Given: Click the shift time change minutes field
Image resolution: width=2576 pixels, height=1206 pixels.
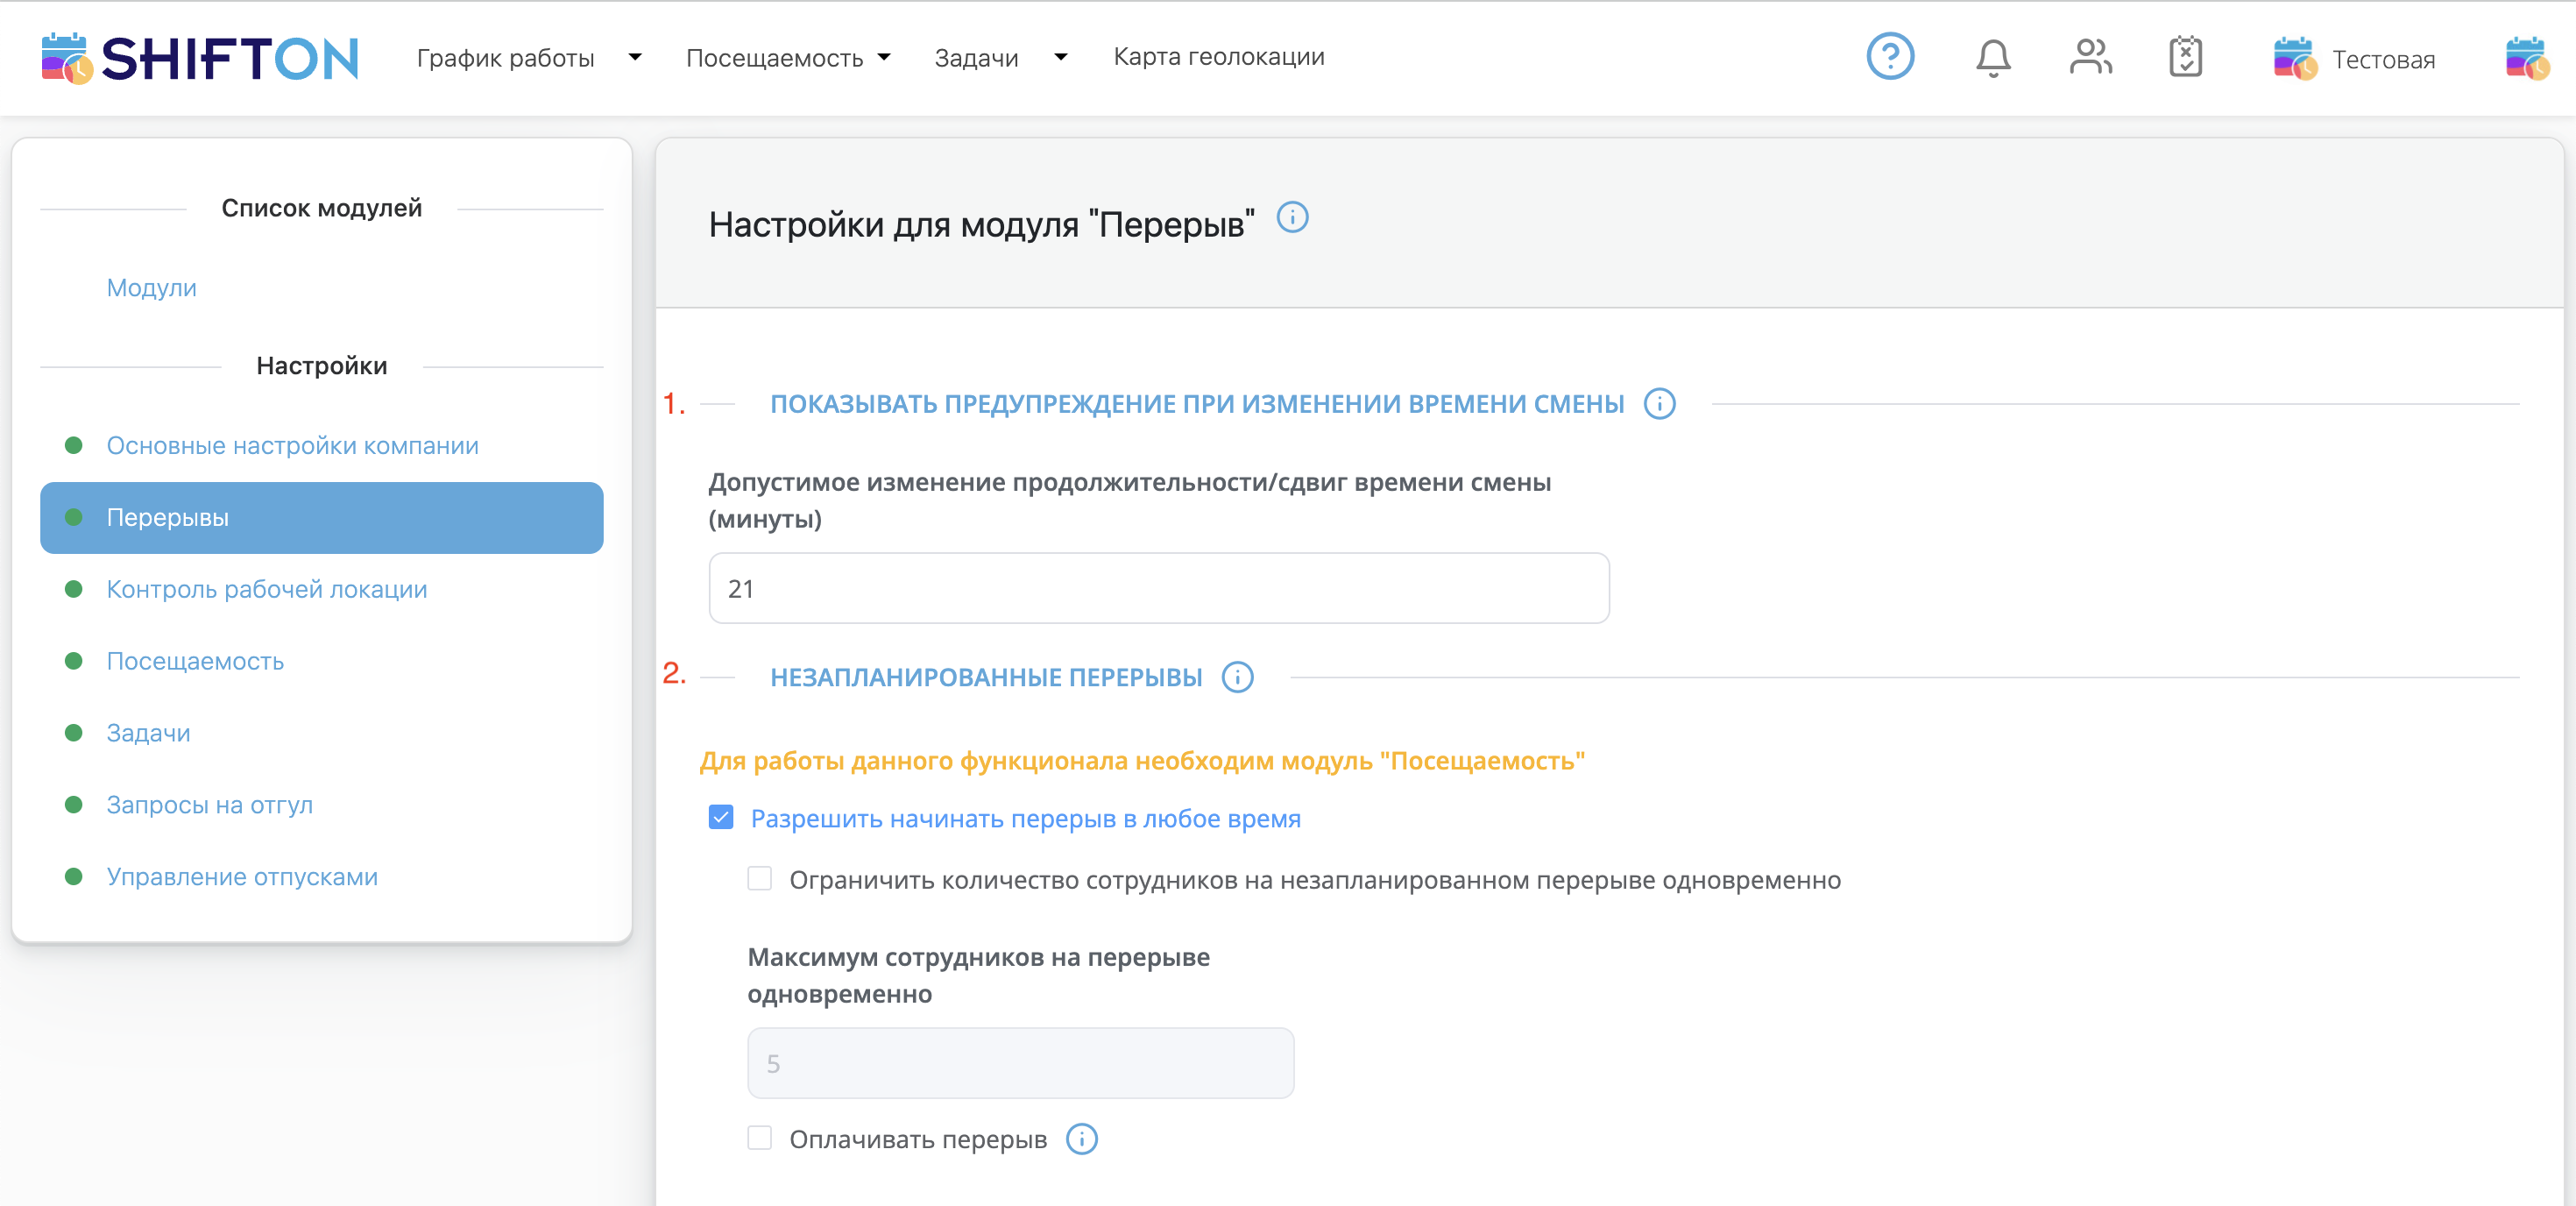Looking at the screenshot, I should click(1159, 588).
